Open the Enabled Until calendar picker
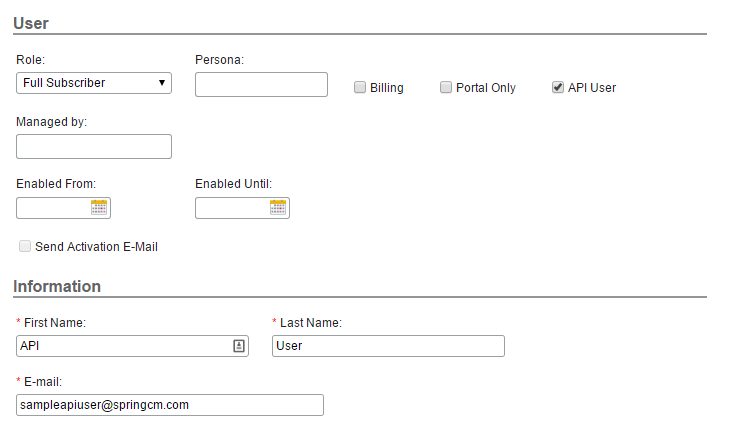The width and height of the screenshot is (733, 428). 278,207
